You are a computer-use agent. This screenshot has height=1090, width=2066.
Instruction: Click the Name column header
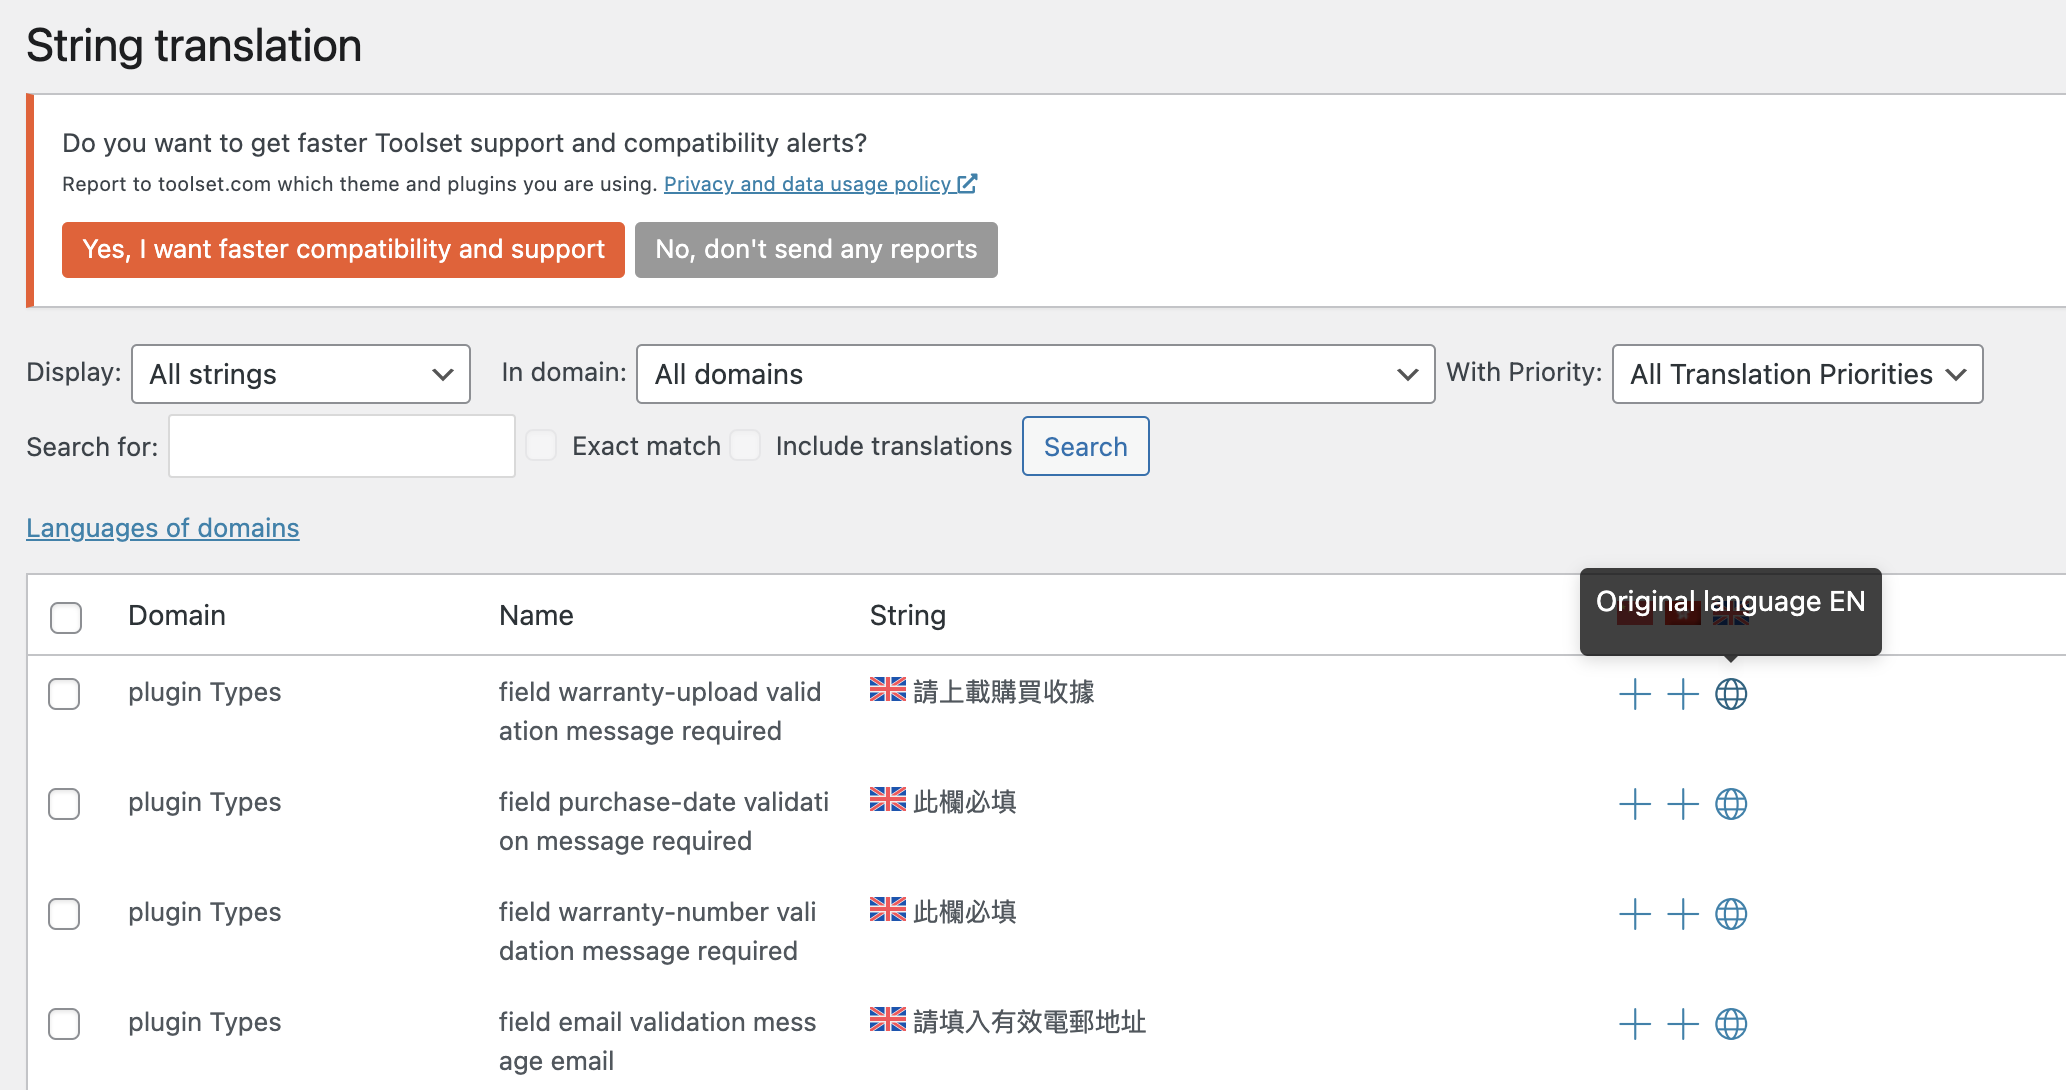[536, 615]
